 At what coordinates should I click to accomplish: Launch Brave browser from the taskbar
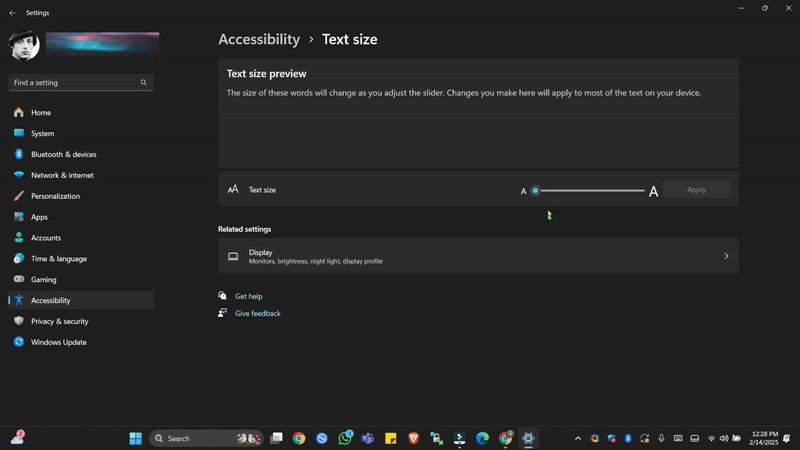coord(414,438)
